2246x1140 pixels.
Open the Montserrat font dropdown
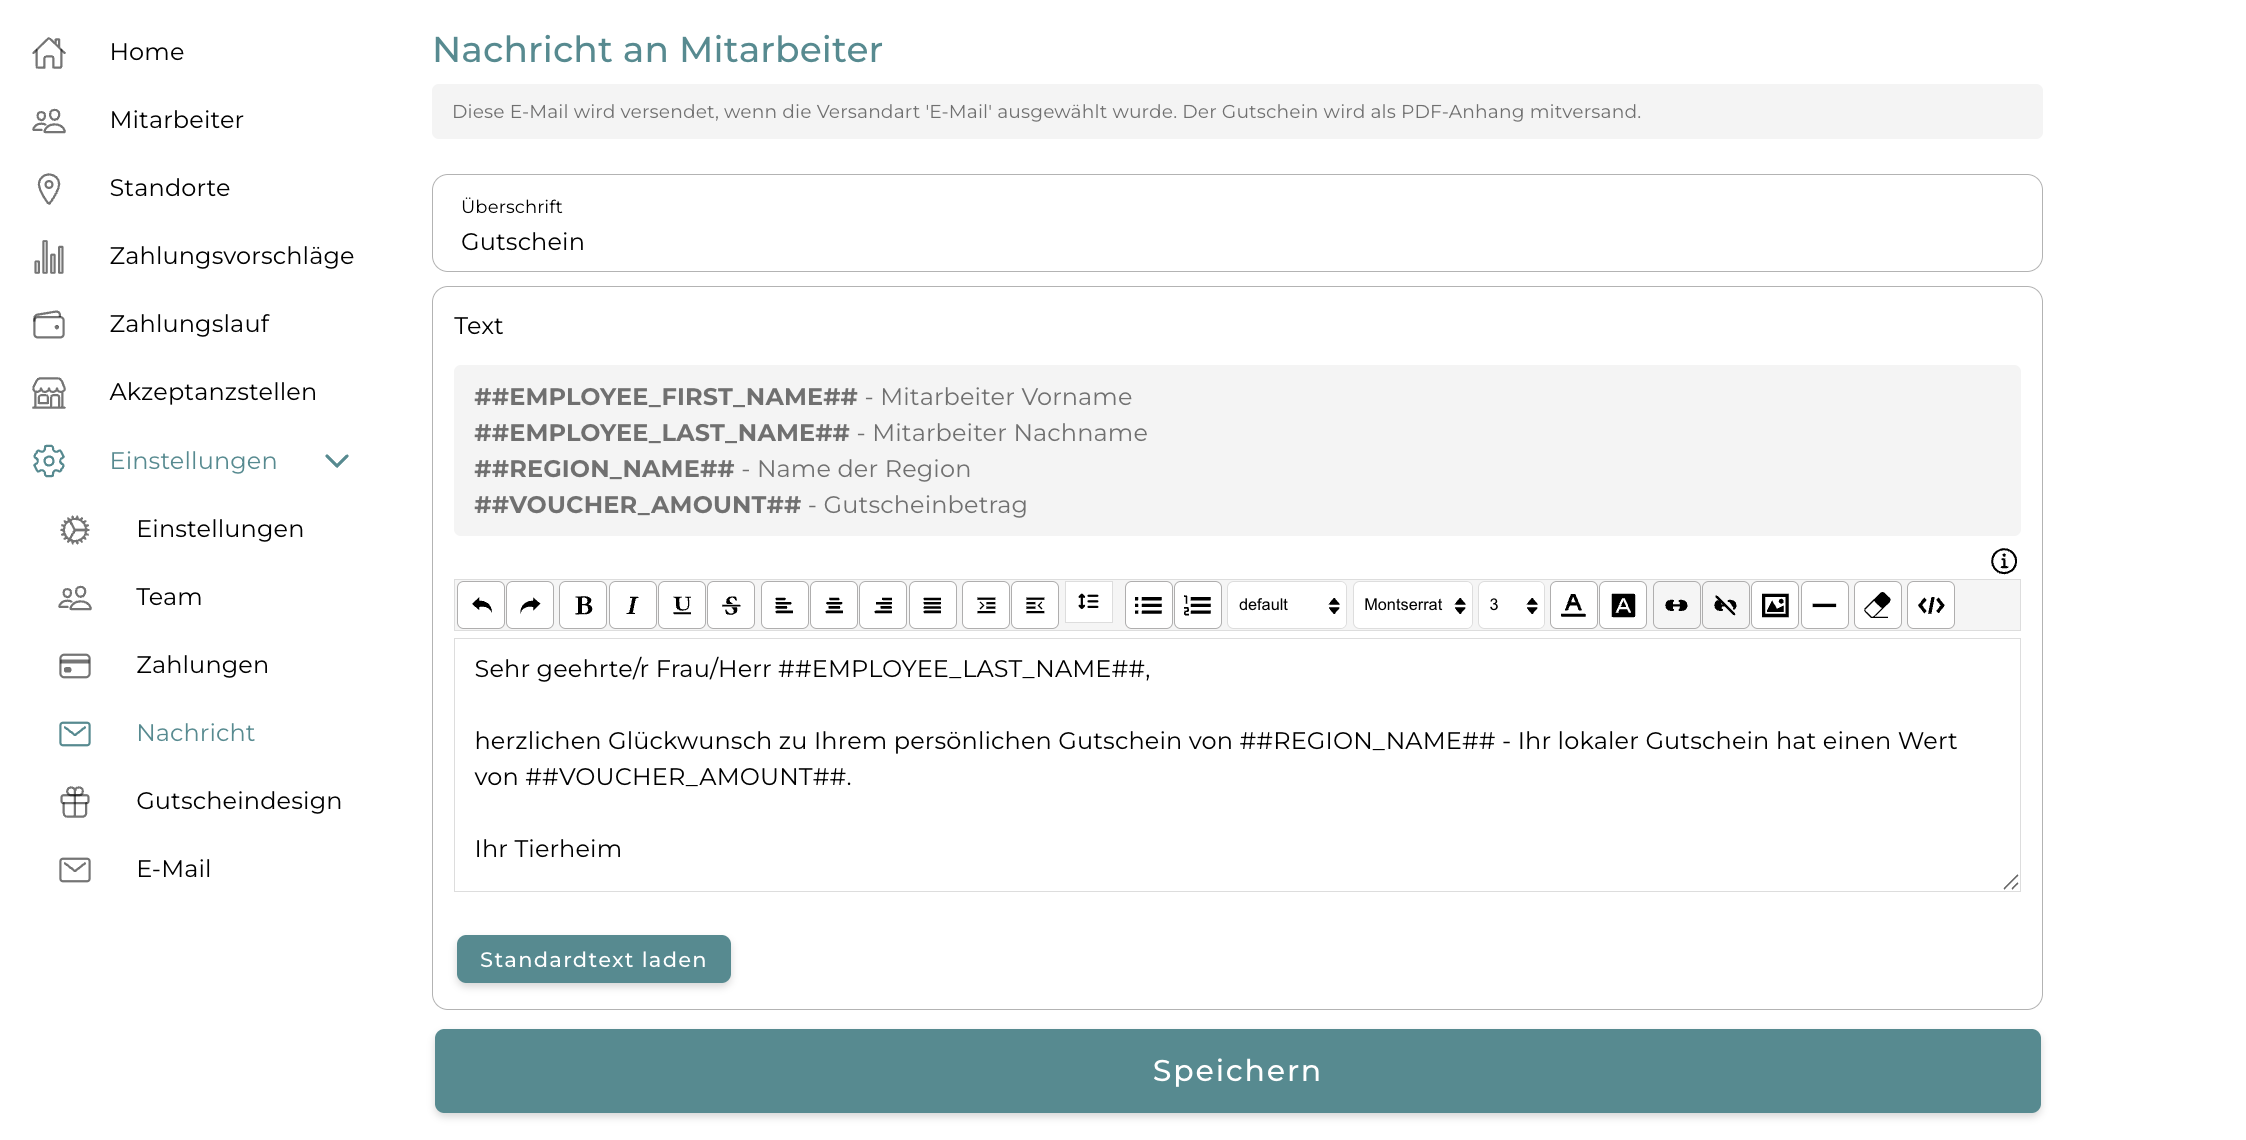click(x=1413, y=605)
